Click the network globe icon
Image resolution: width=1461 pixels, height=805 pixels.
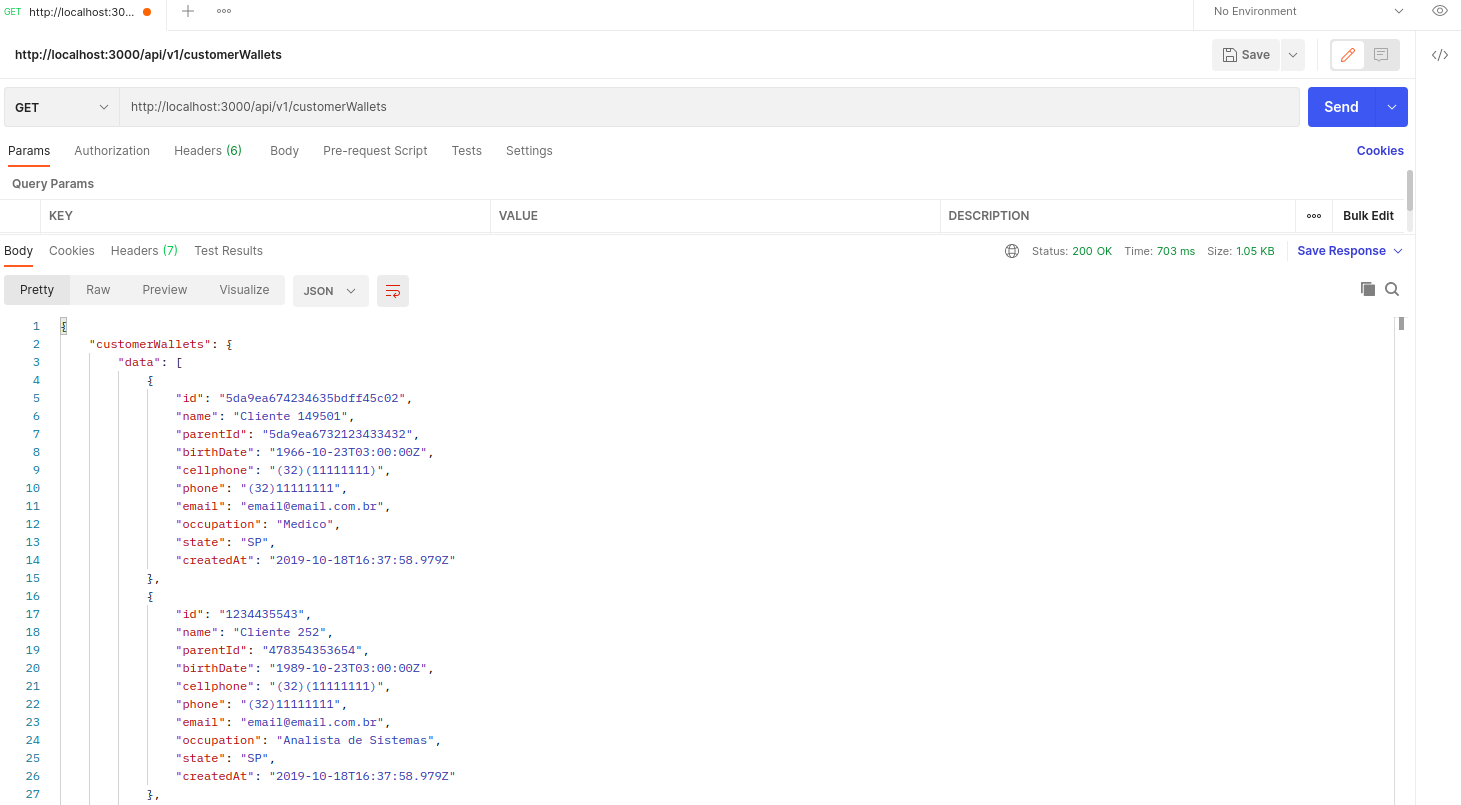(x=1012, y=251)
